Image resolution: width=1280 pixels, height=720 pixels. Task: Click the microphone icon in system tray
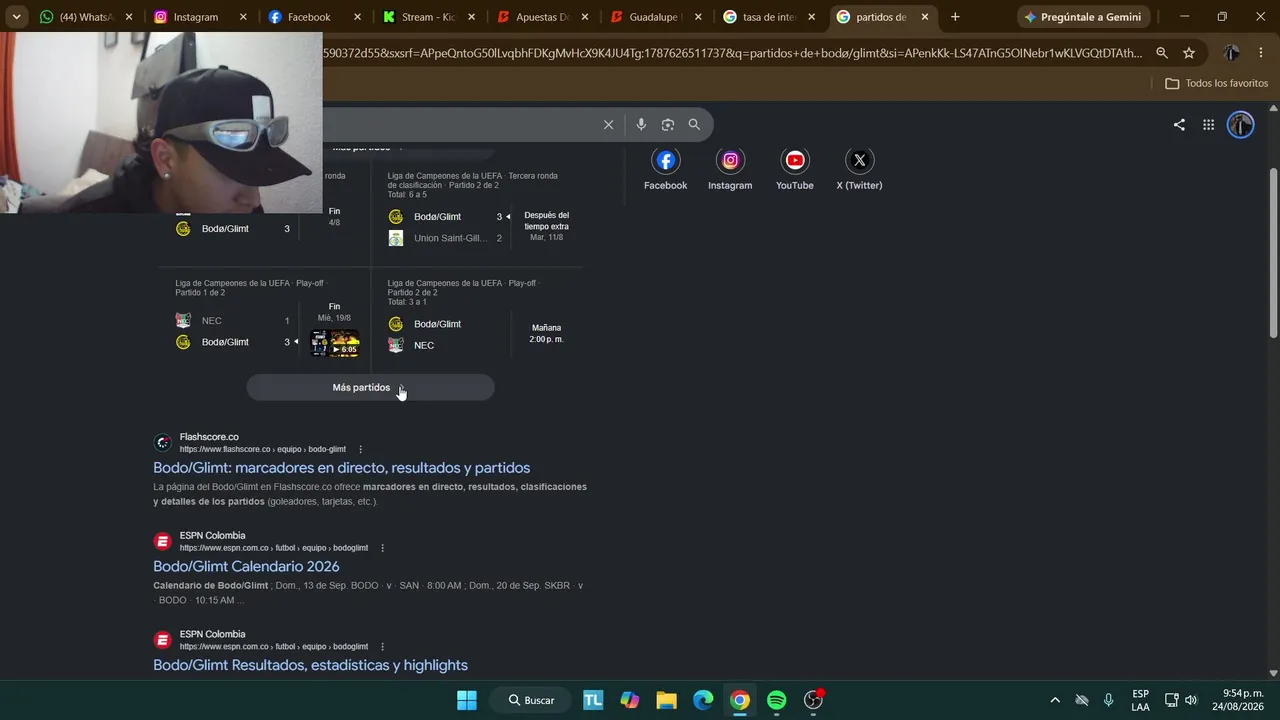(x=1108, y=700)
